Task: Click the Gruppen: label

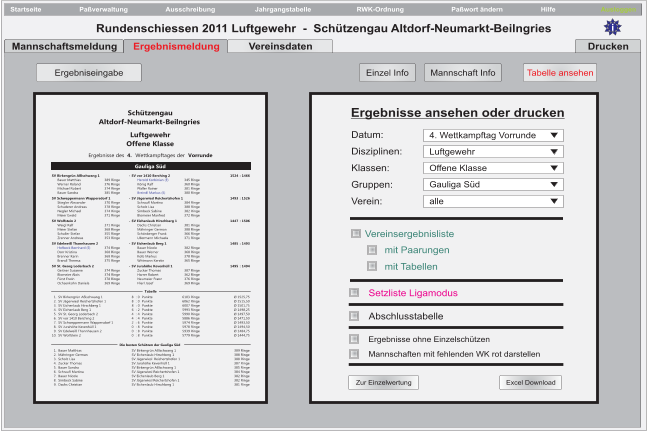Action: 372,184
